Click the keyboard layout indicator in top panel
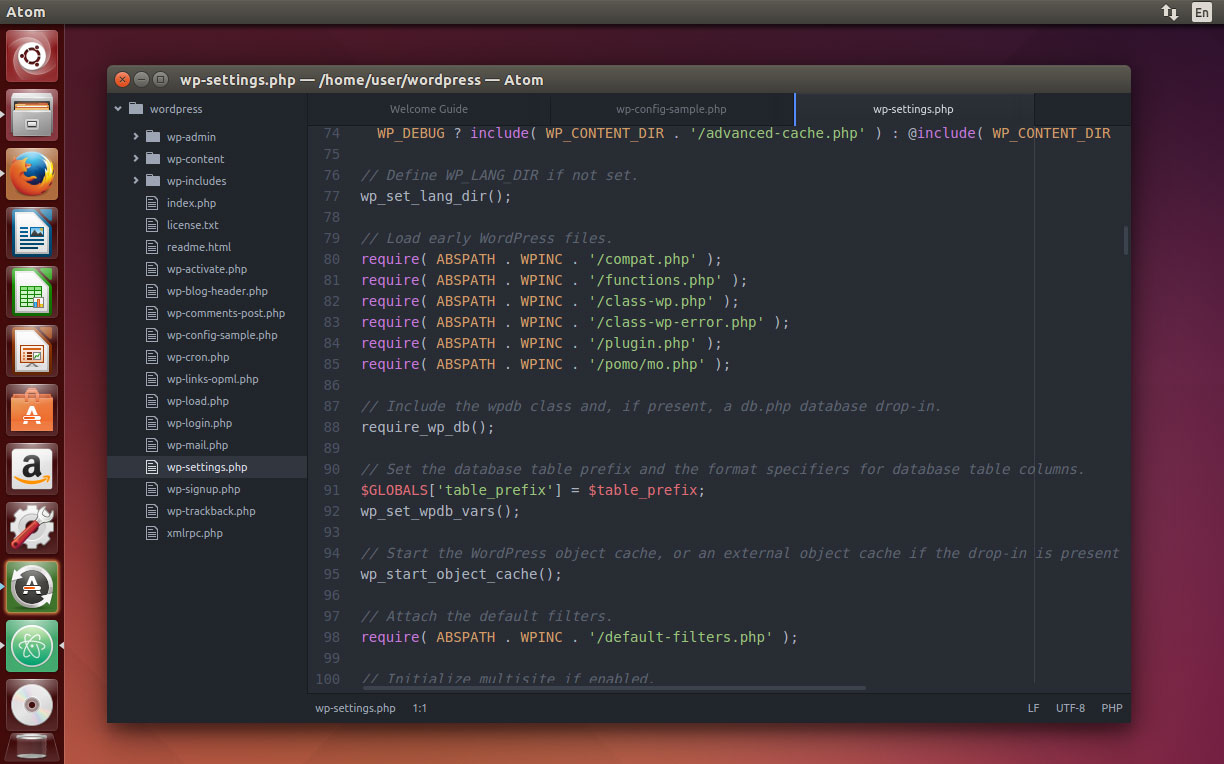 [1201, 12]
